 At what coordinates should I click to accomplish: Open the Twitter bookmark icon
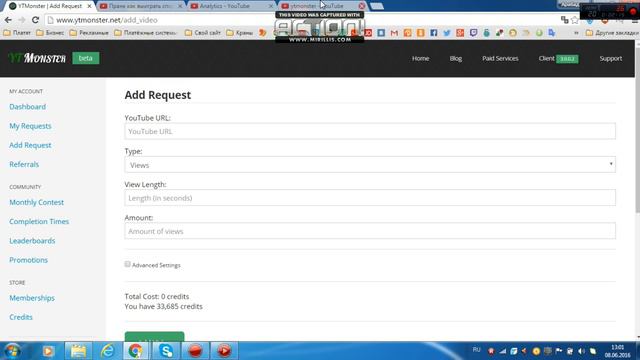[x=447, y=33]
